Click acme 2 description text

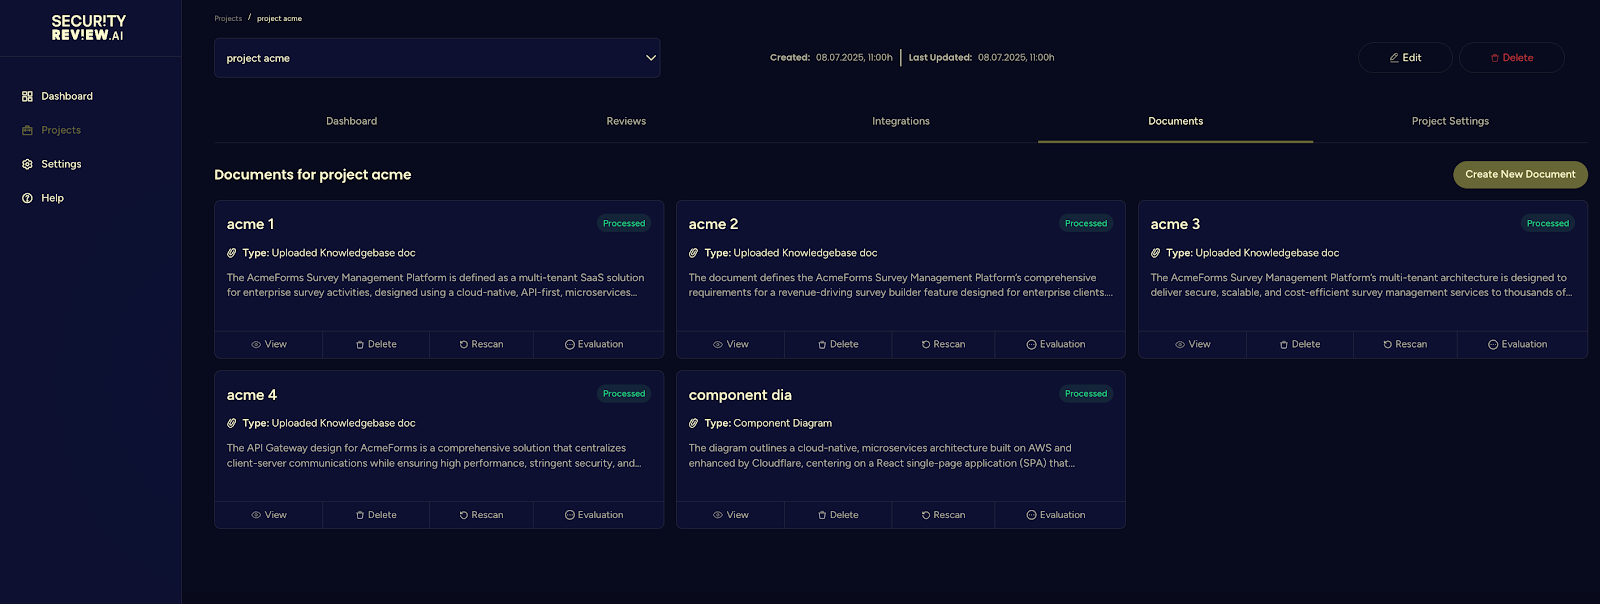900,285
